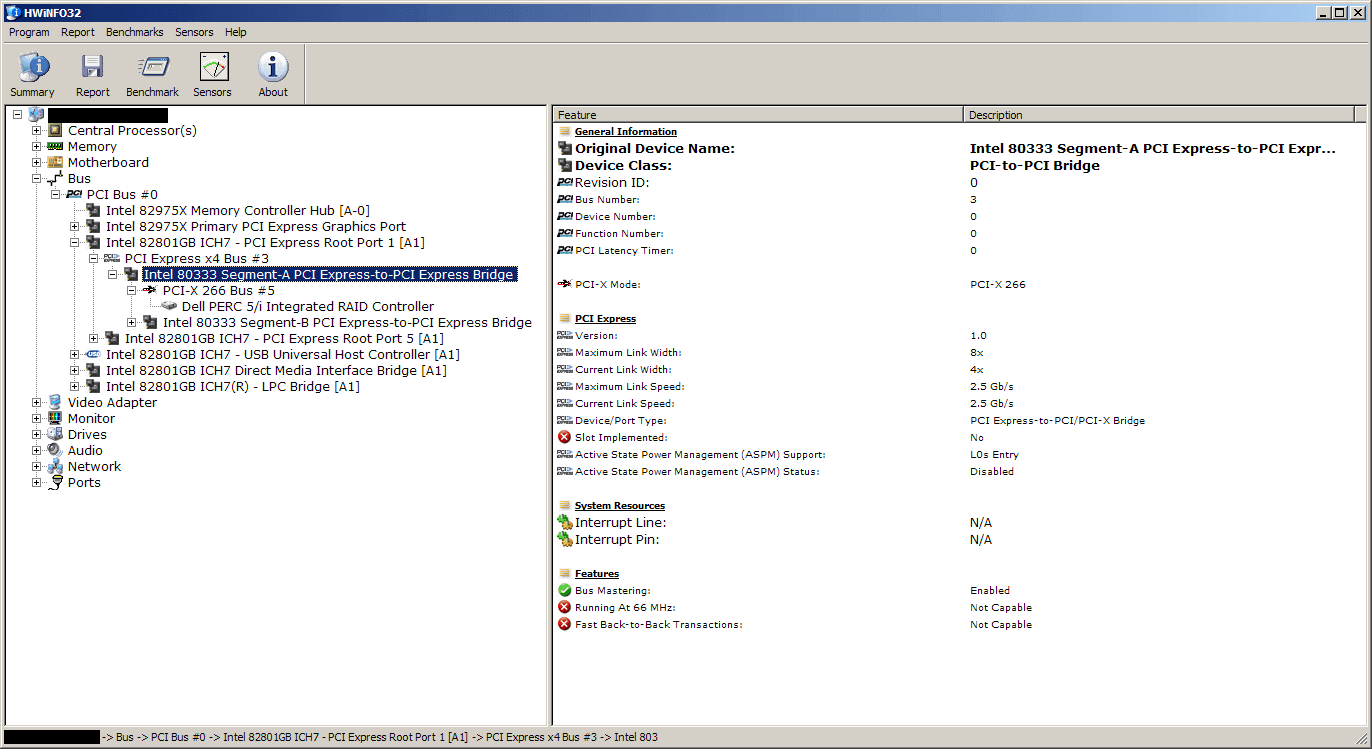This screenshot has width=1372, height=749.
Task: Click the Running At 66 MHz red icon
Action: (x=565, y=607)
